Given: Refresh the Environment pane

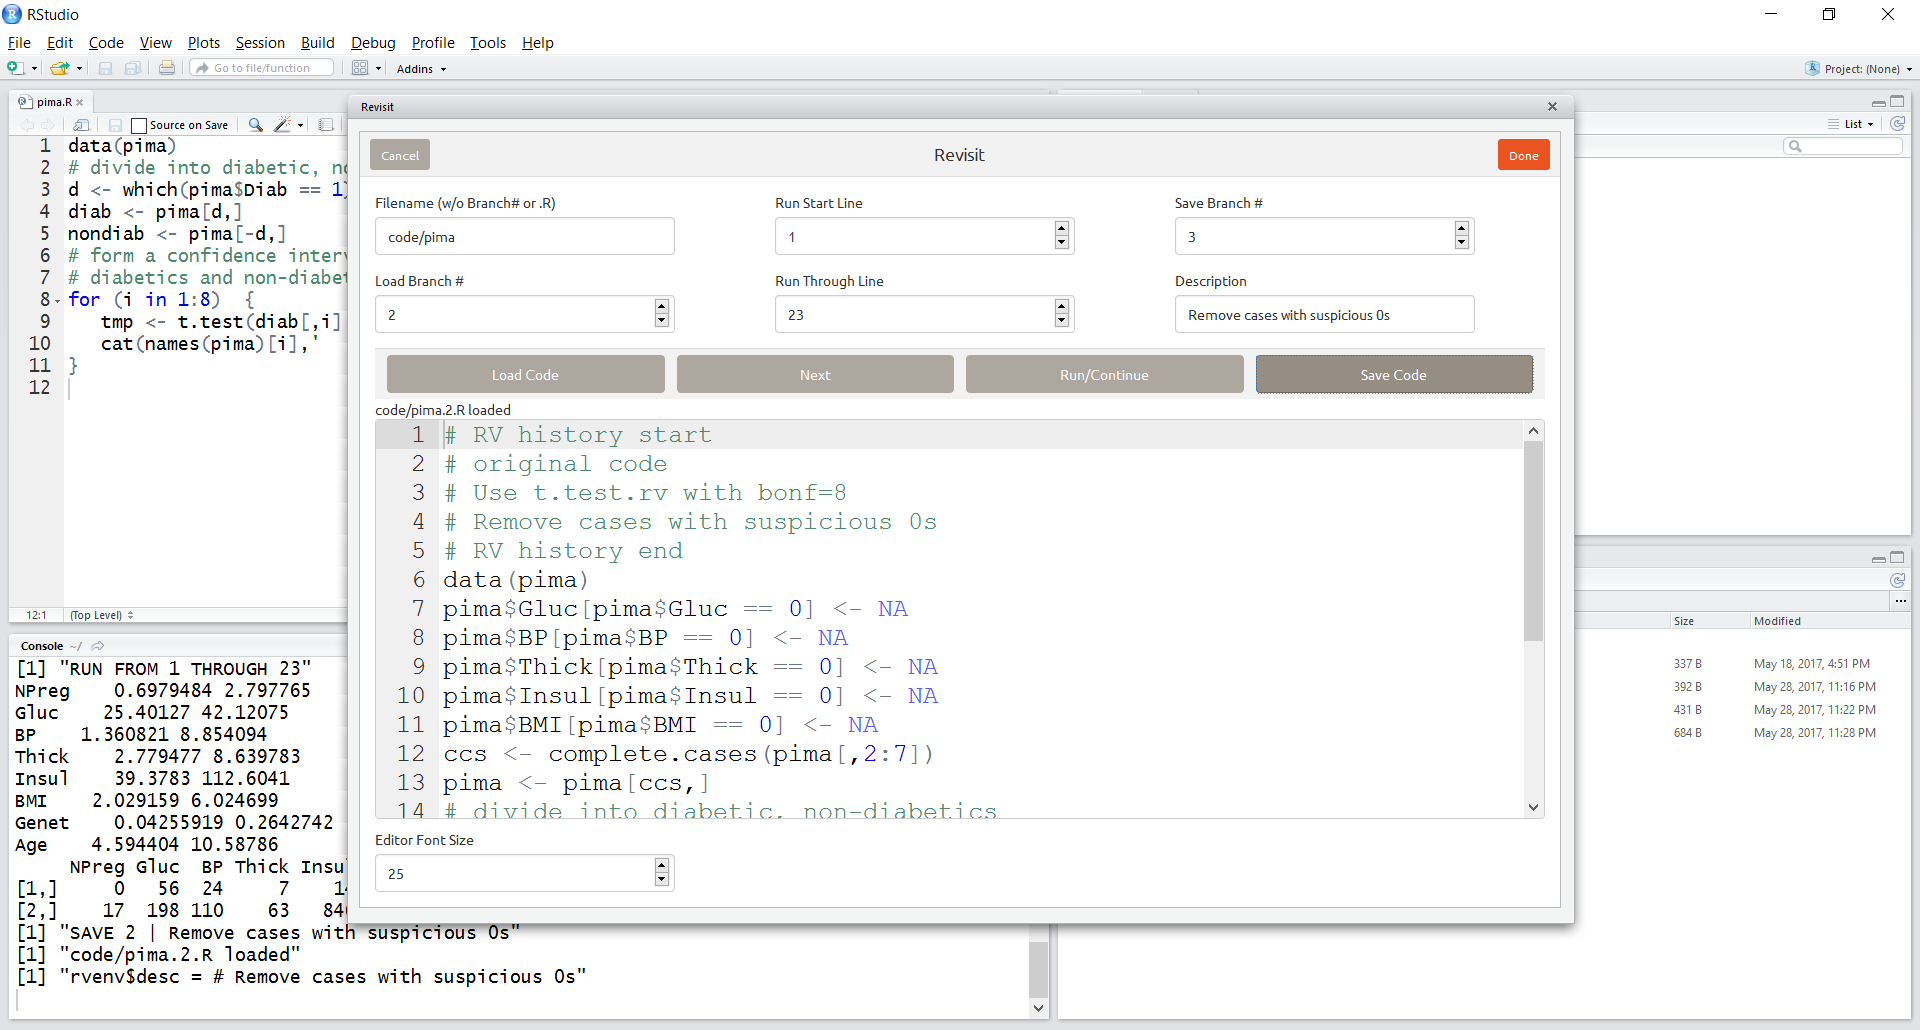Looking at the screenshot, I should click(x=1897, y=124).
